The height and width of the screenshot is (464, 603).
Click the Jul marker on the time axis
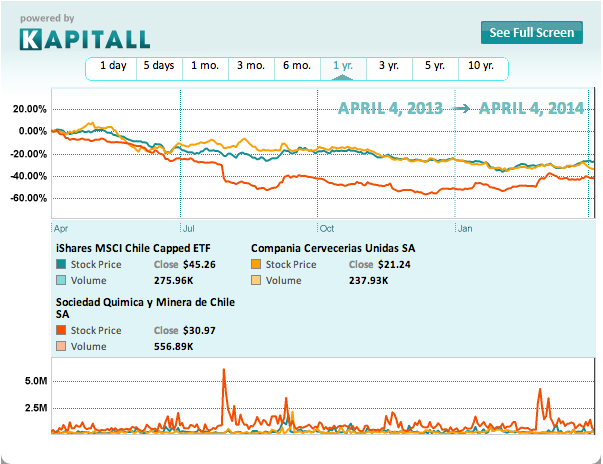coord(188,229)
